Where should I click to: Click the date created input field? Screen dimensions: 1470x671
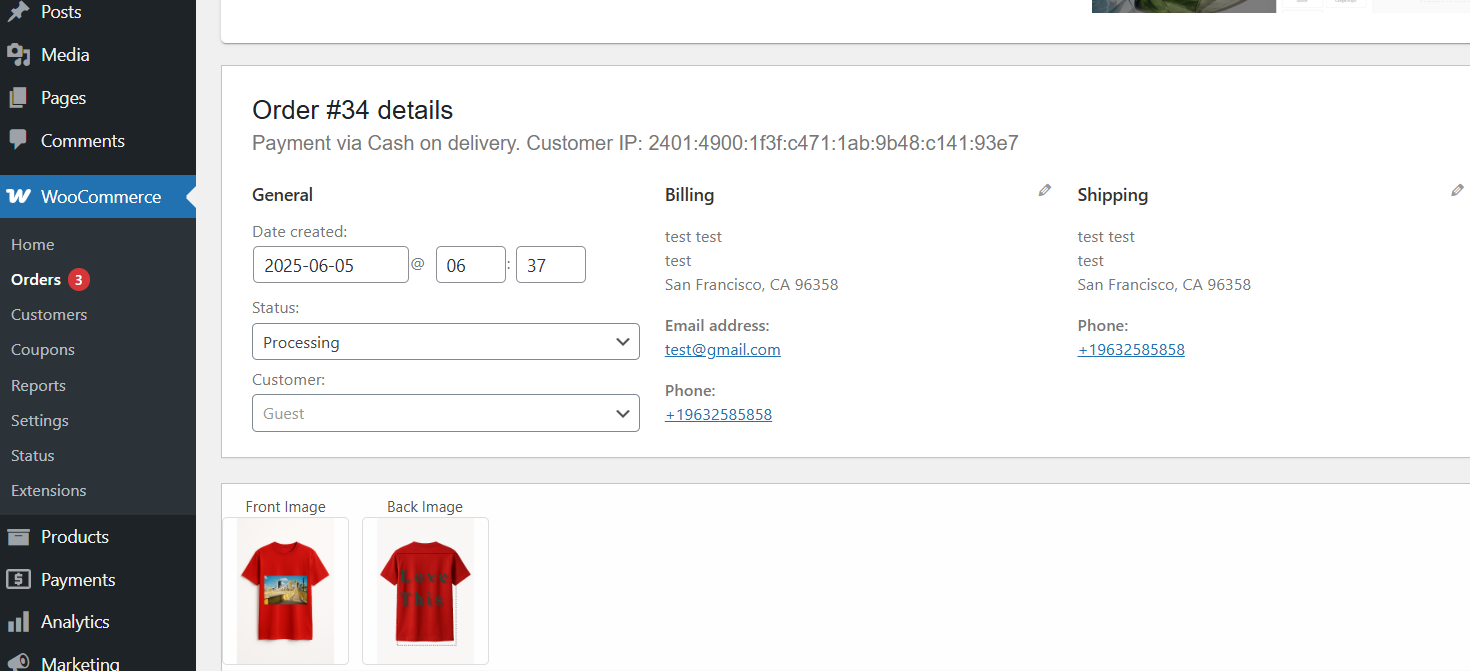pyautogui.click(x=330, y=265)
